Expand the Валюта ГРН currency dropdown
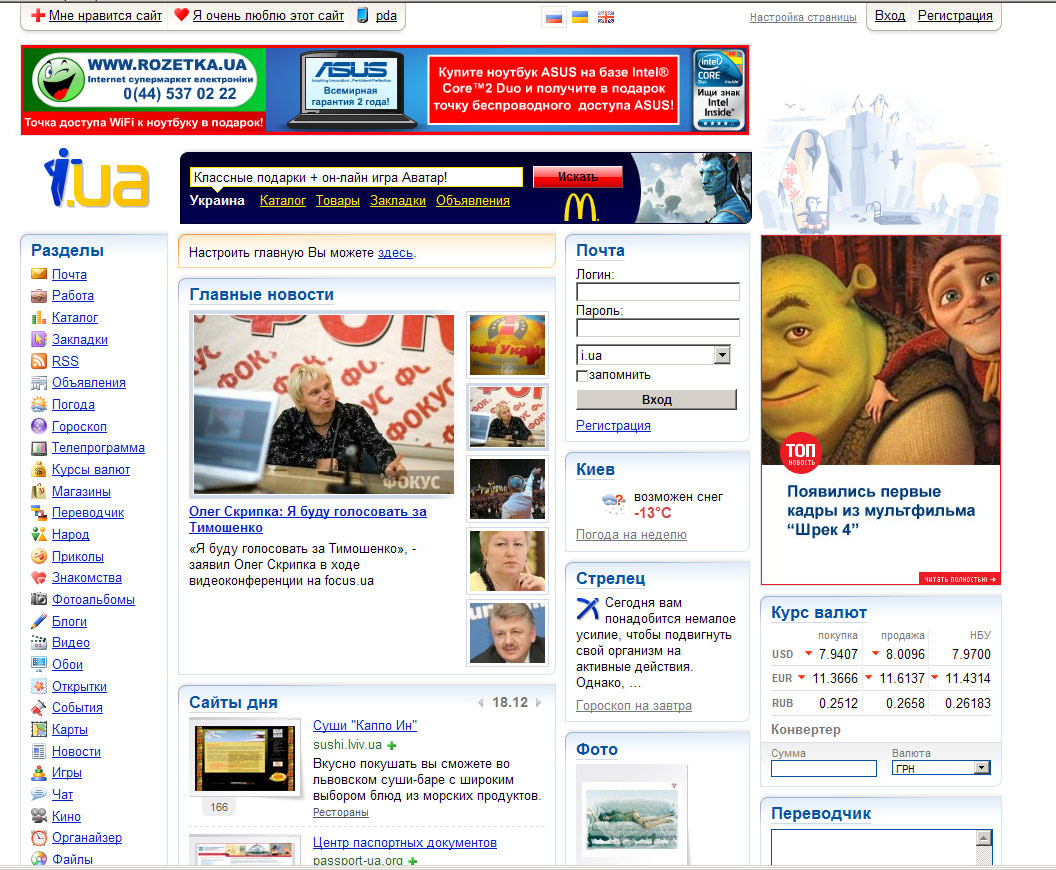The image size is (1056, 870). 981,768
